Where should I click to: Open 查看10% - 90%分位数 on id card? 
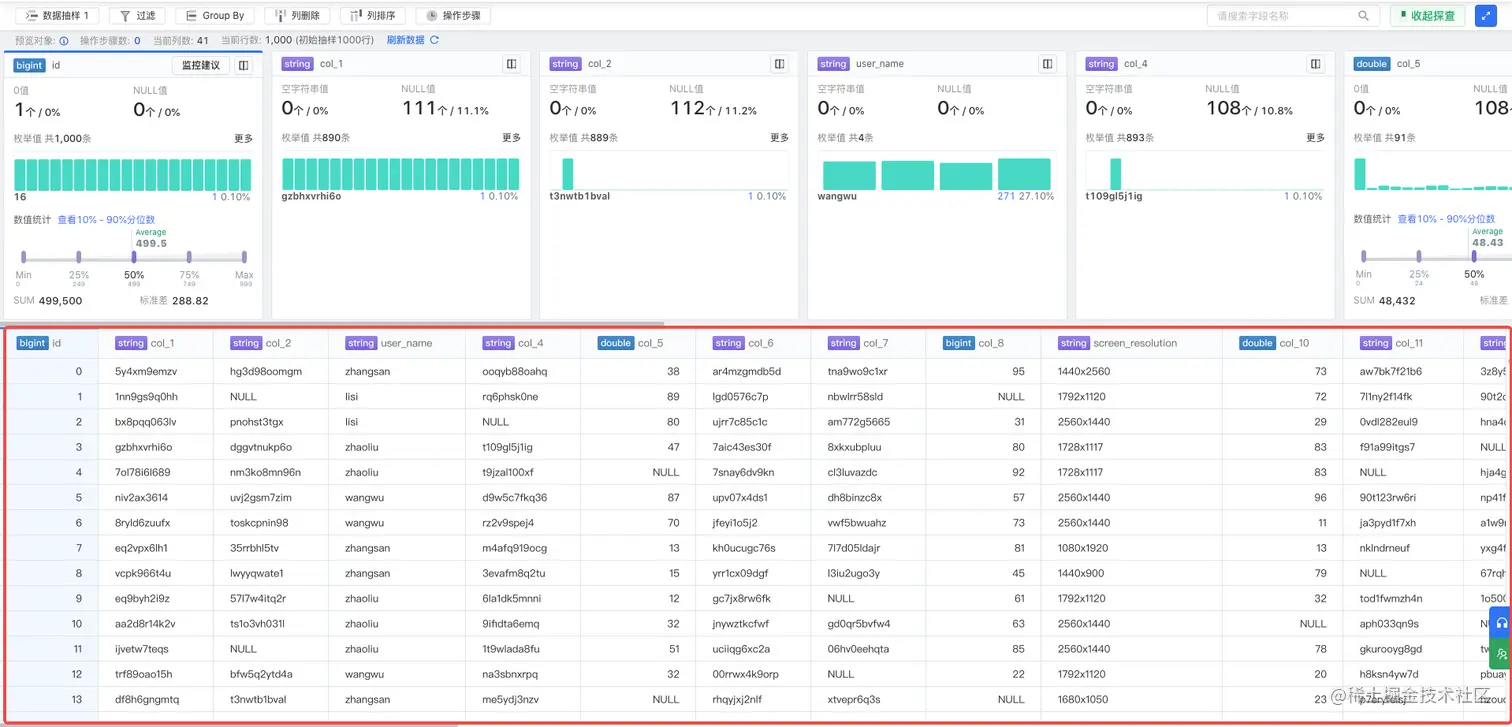106,219
